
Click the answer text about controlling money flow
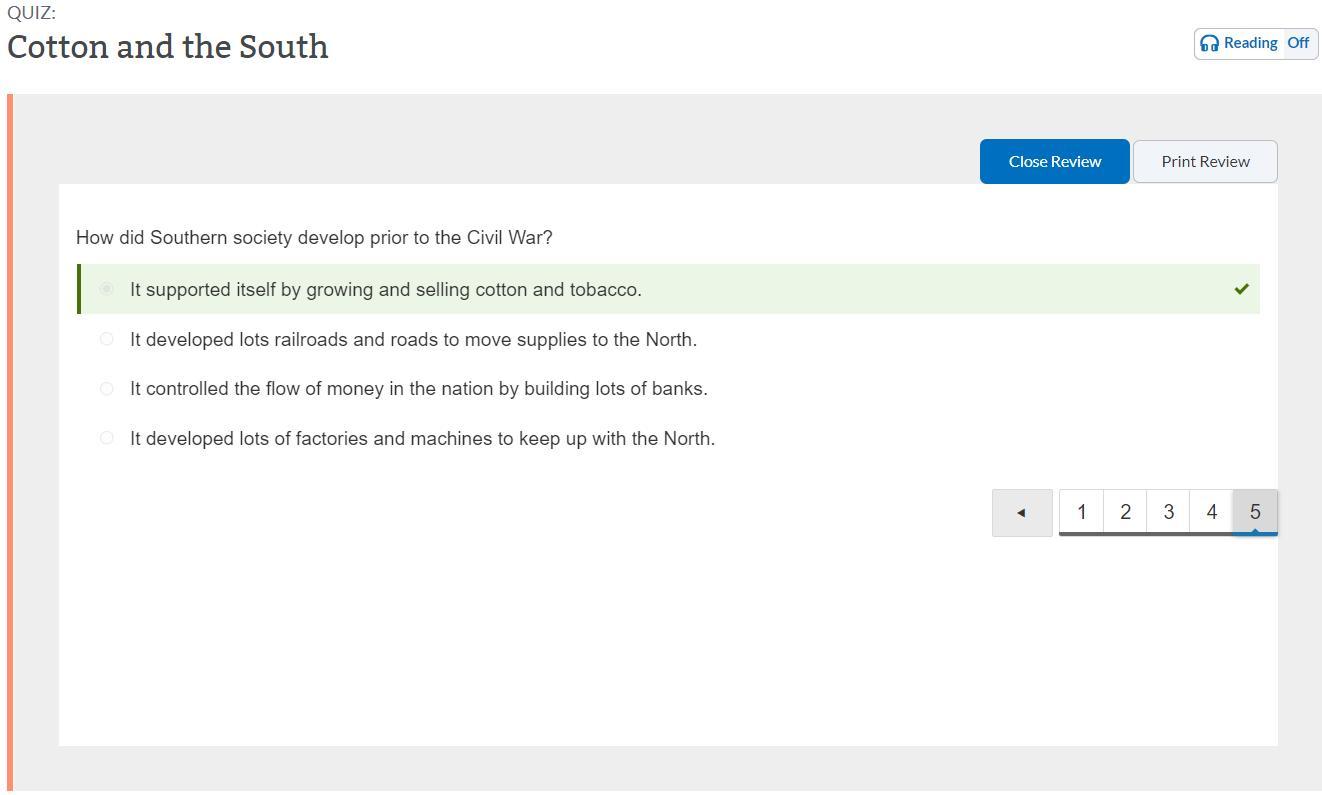pyautogui.click(x=418, y=389)
